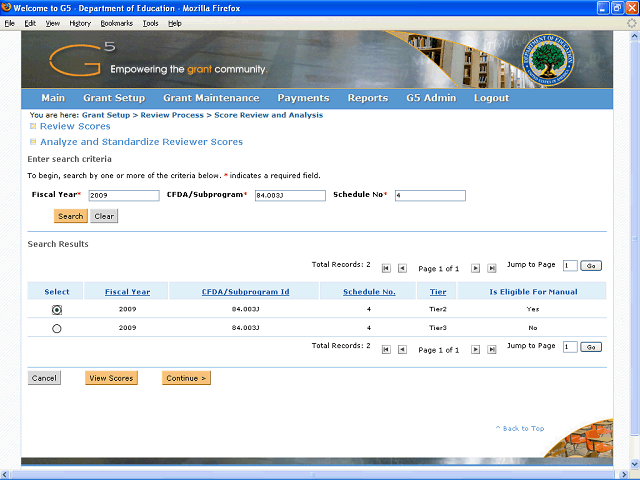The width and height of the screenshot is (640, 480).
Task: Click the Department of Education seal
Action: tap(548, 60)
